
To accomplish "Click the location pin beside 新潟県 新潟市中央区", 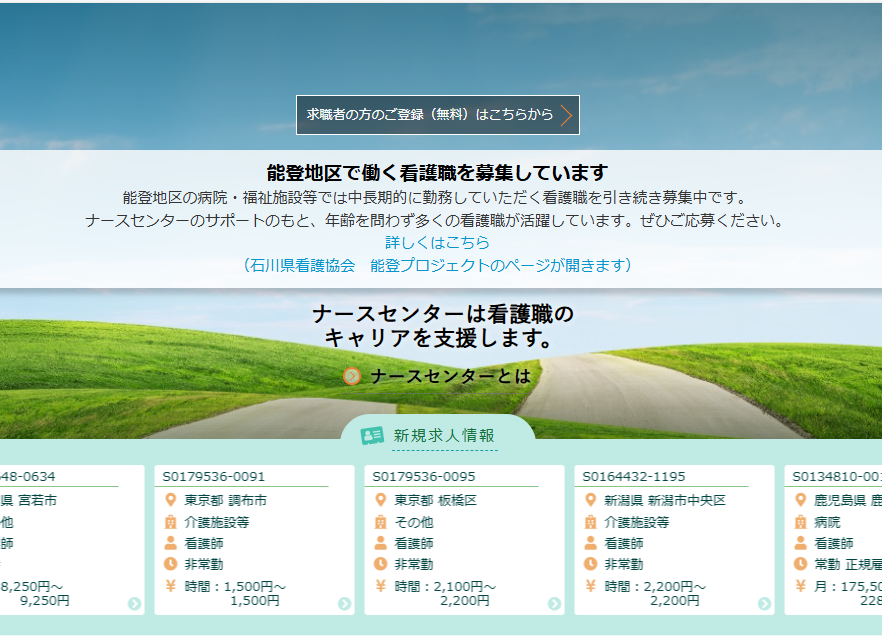I will coord(591,500).
